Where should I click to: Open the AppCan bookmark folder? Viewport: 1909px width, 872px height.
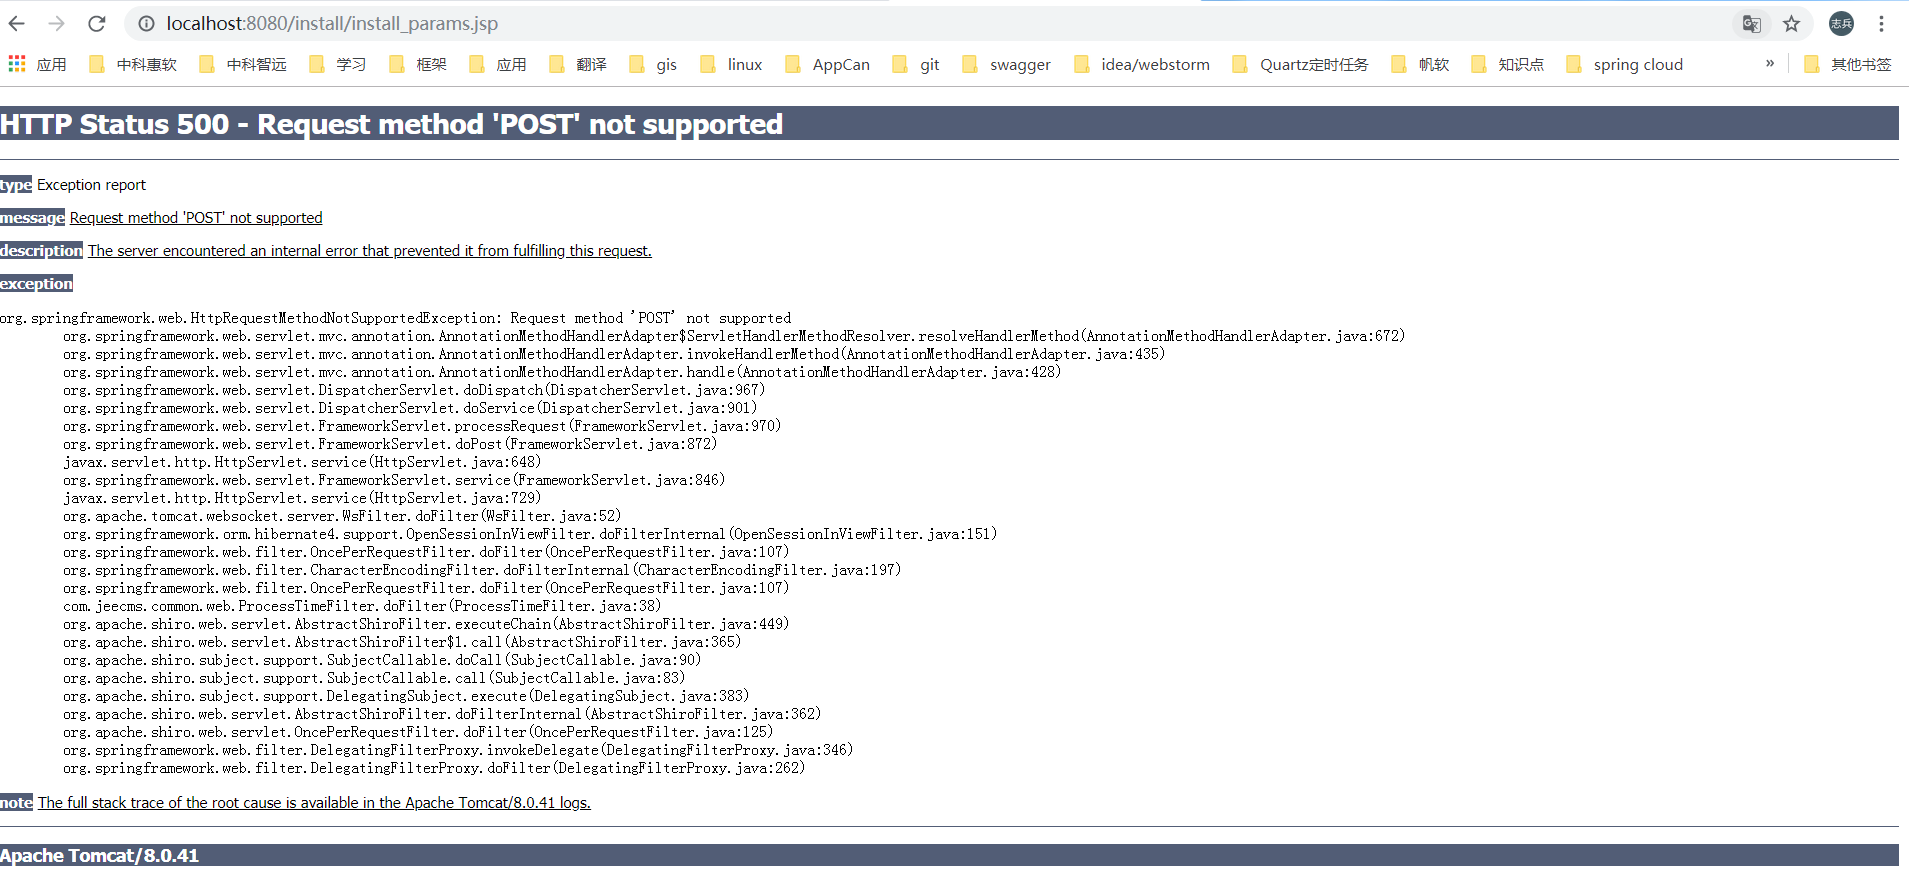pyautogui.click(x=827, y=64)
